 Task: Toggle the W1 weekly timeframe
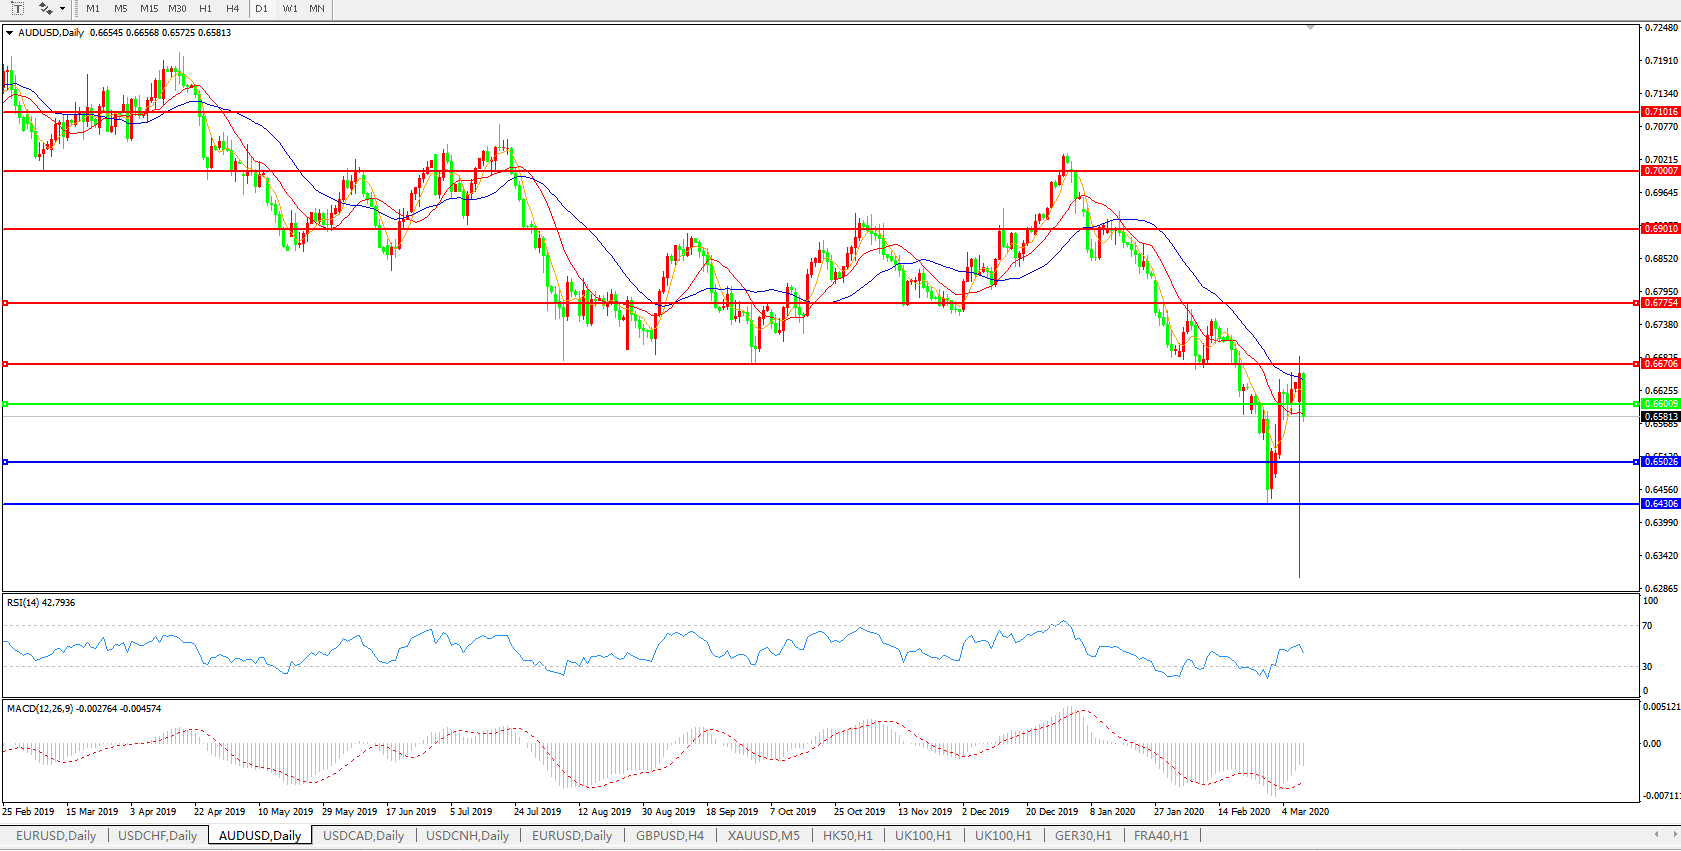tap(290, 9)
